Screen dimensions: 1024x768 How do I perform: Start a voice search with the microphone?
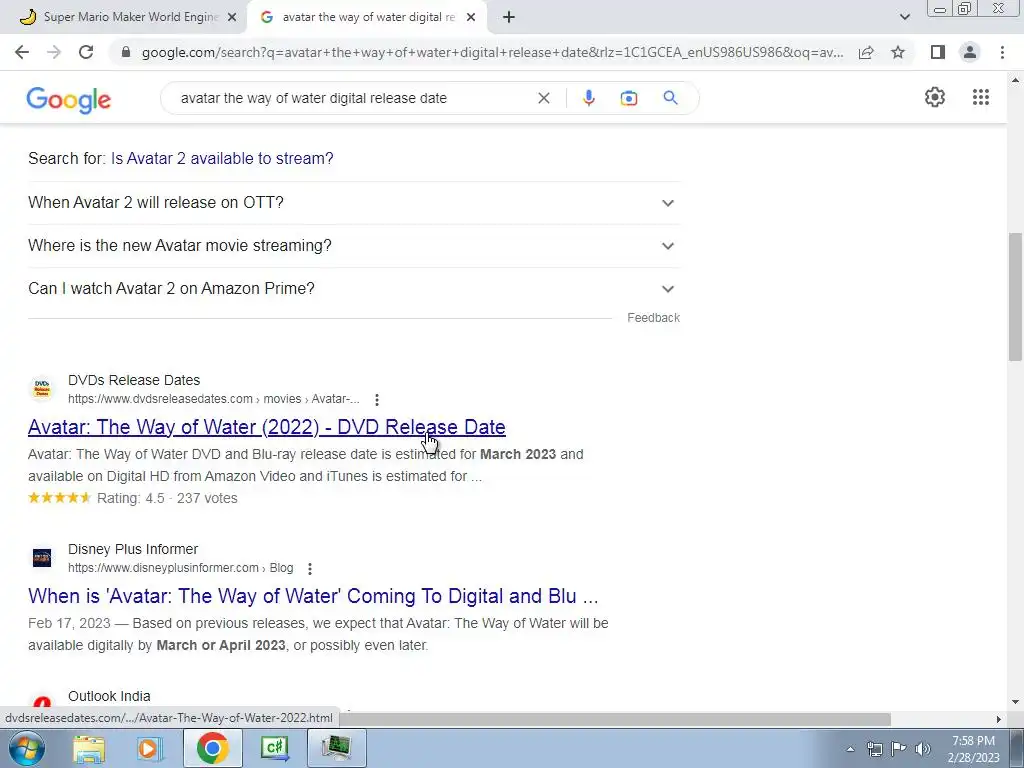pyautogui.click(x=588, y=98)
